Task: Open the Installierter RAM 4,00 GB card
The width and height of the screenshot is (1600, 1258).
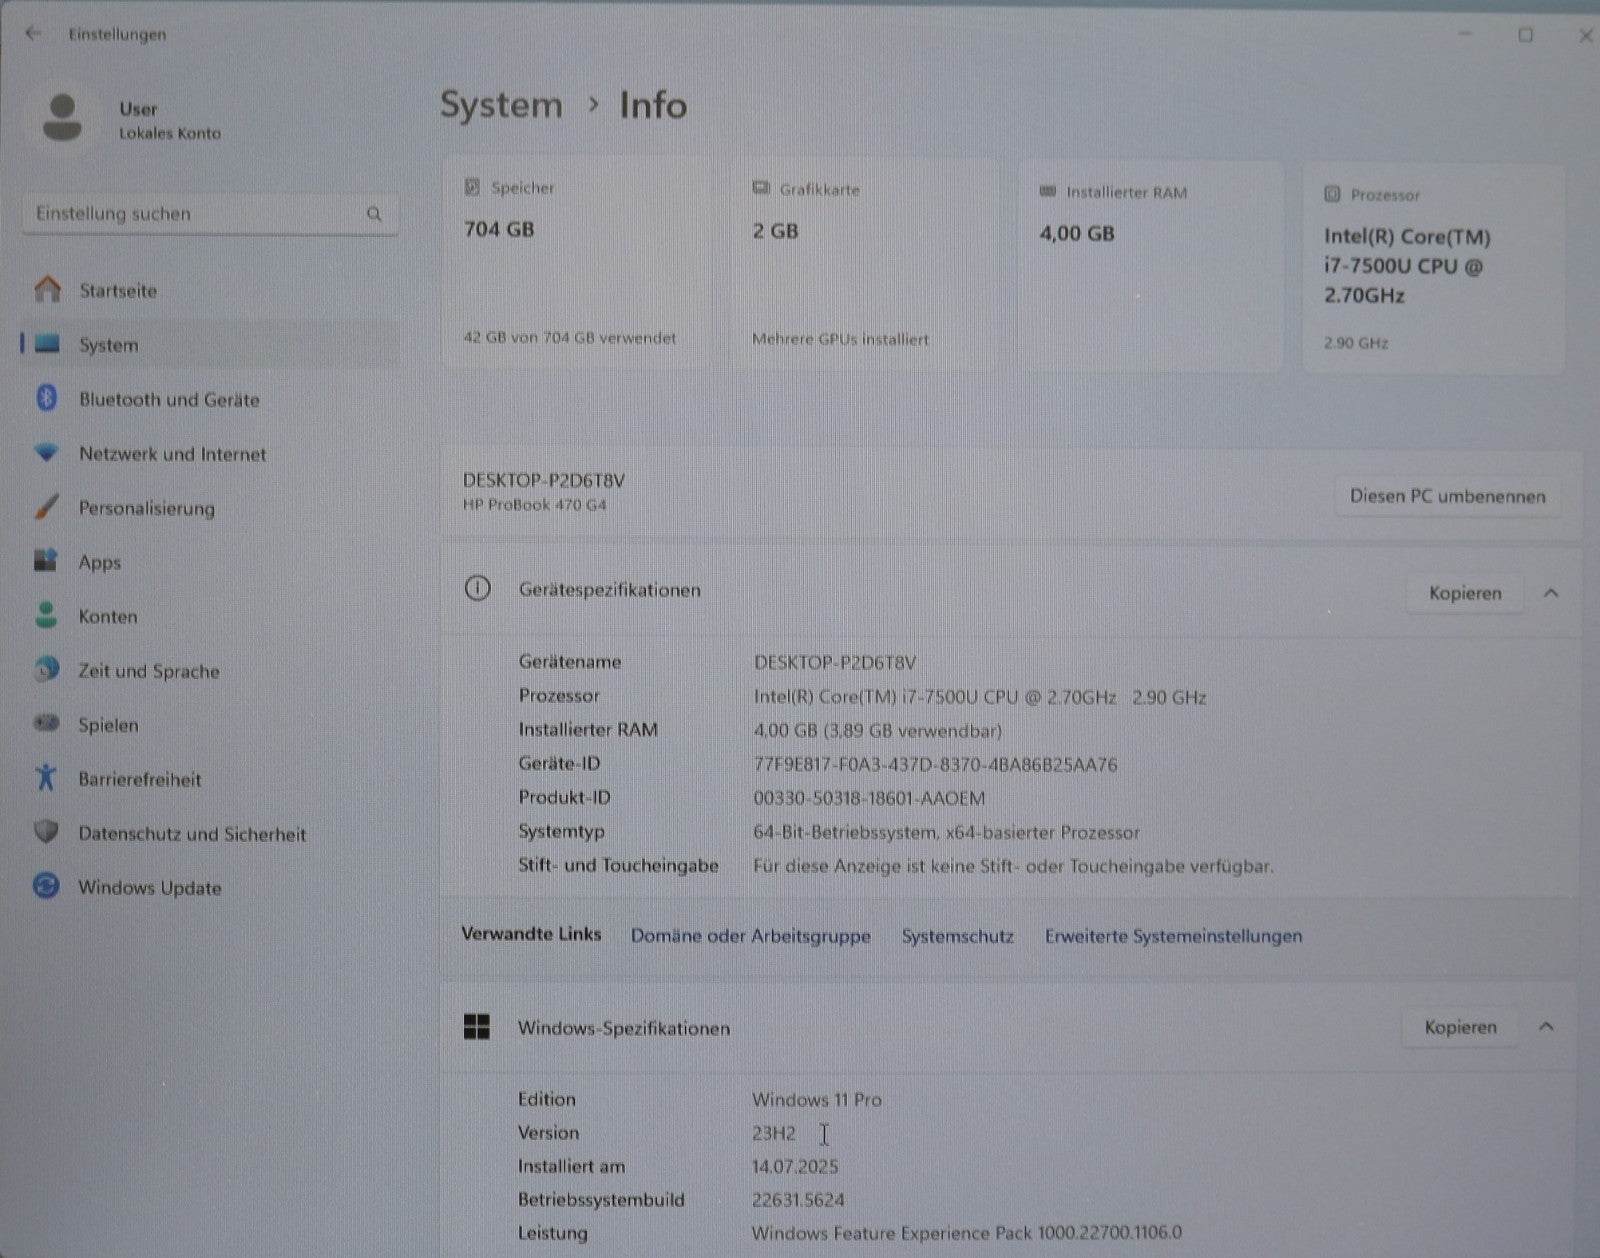Action: point(1150,267)
